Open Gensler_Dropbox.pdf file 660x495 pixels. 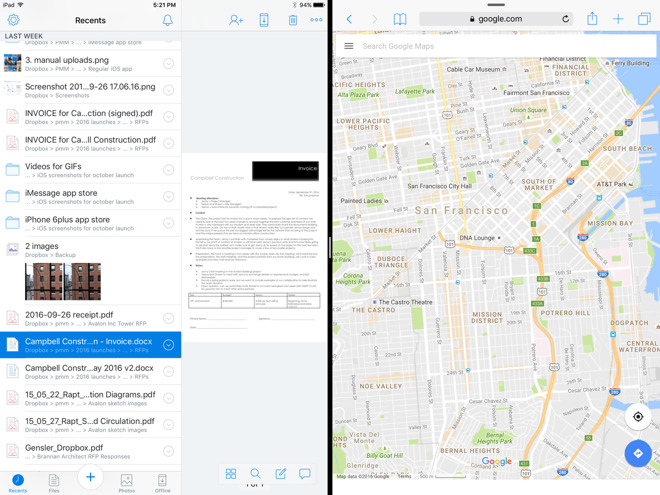tap(90, 451)
